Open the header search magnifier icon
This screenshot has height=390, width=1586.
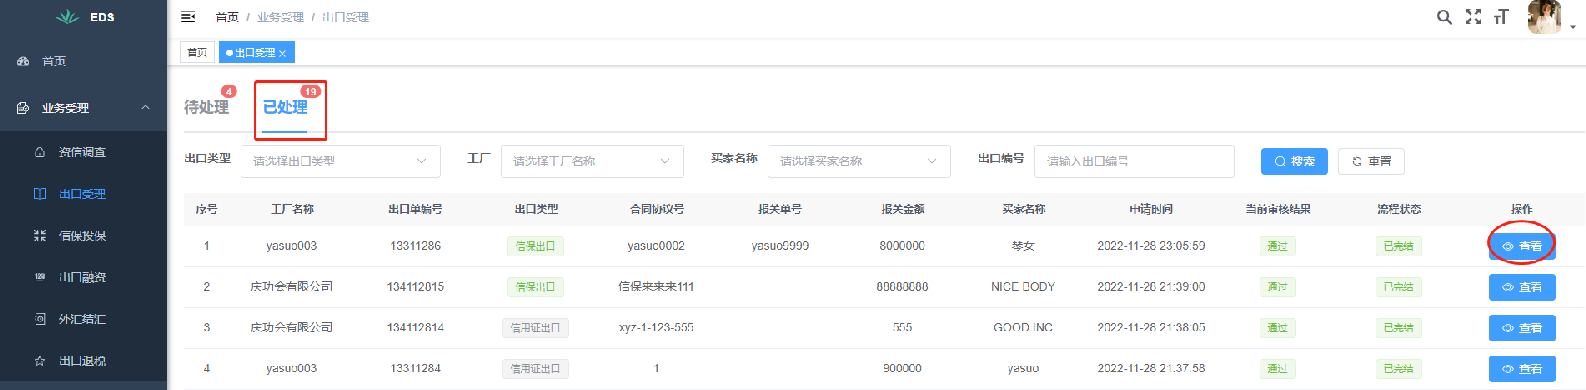pyautogui.click(x=1444, y=17)
